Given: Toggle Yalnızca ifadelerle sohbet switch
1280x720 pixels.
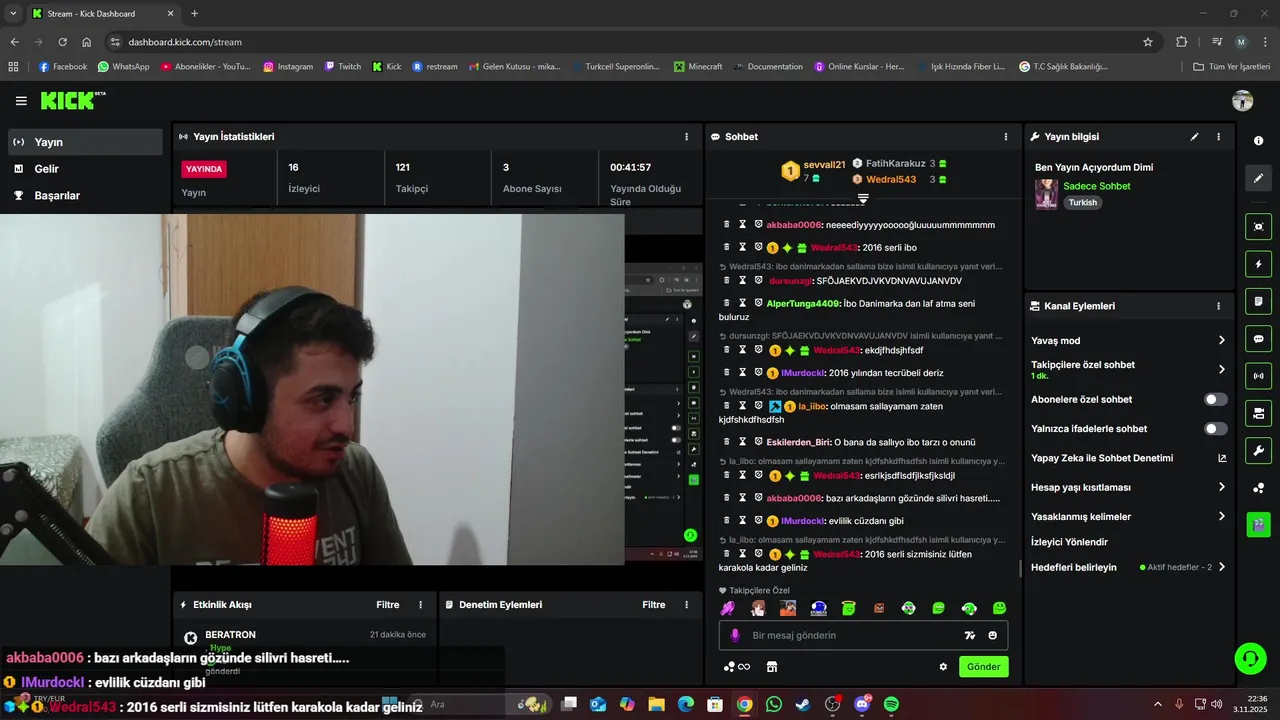Looking at the screenshot, I should 1216,429.
